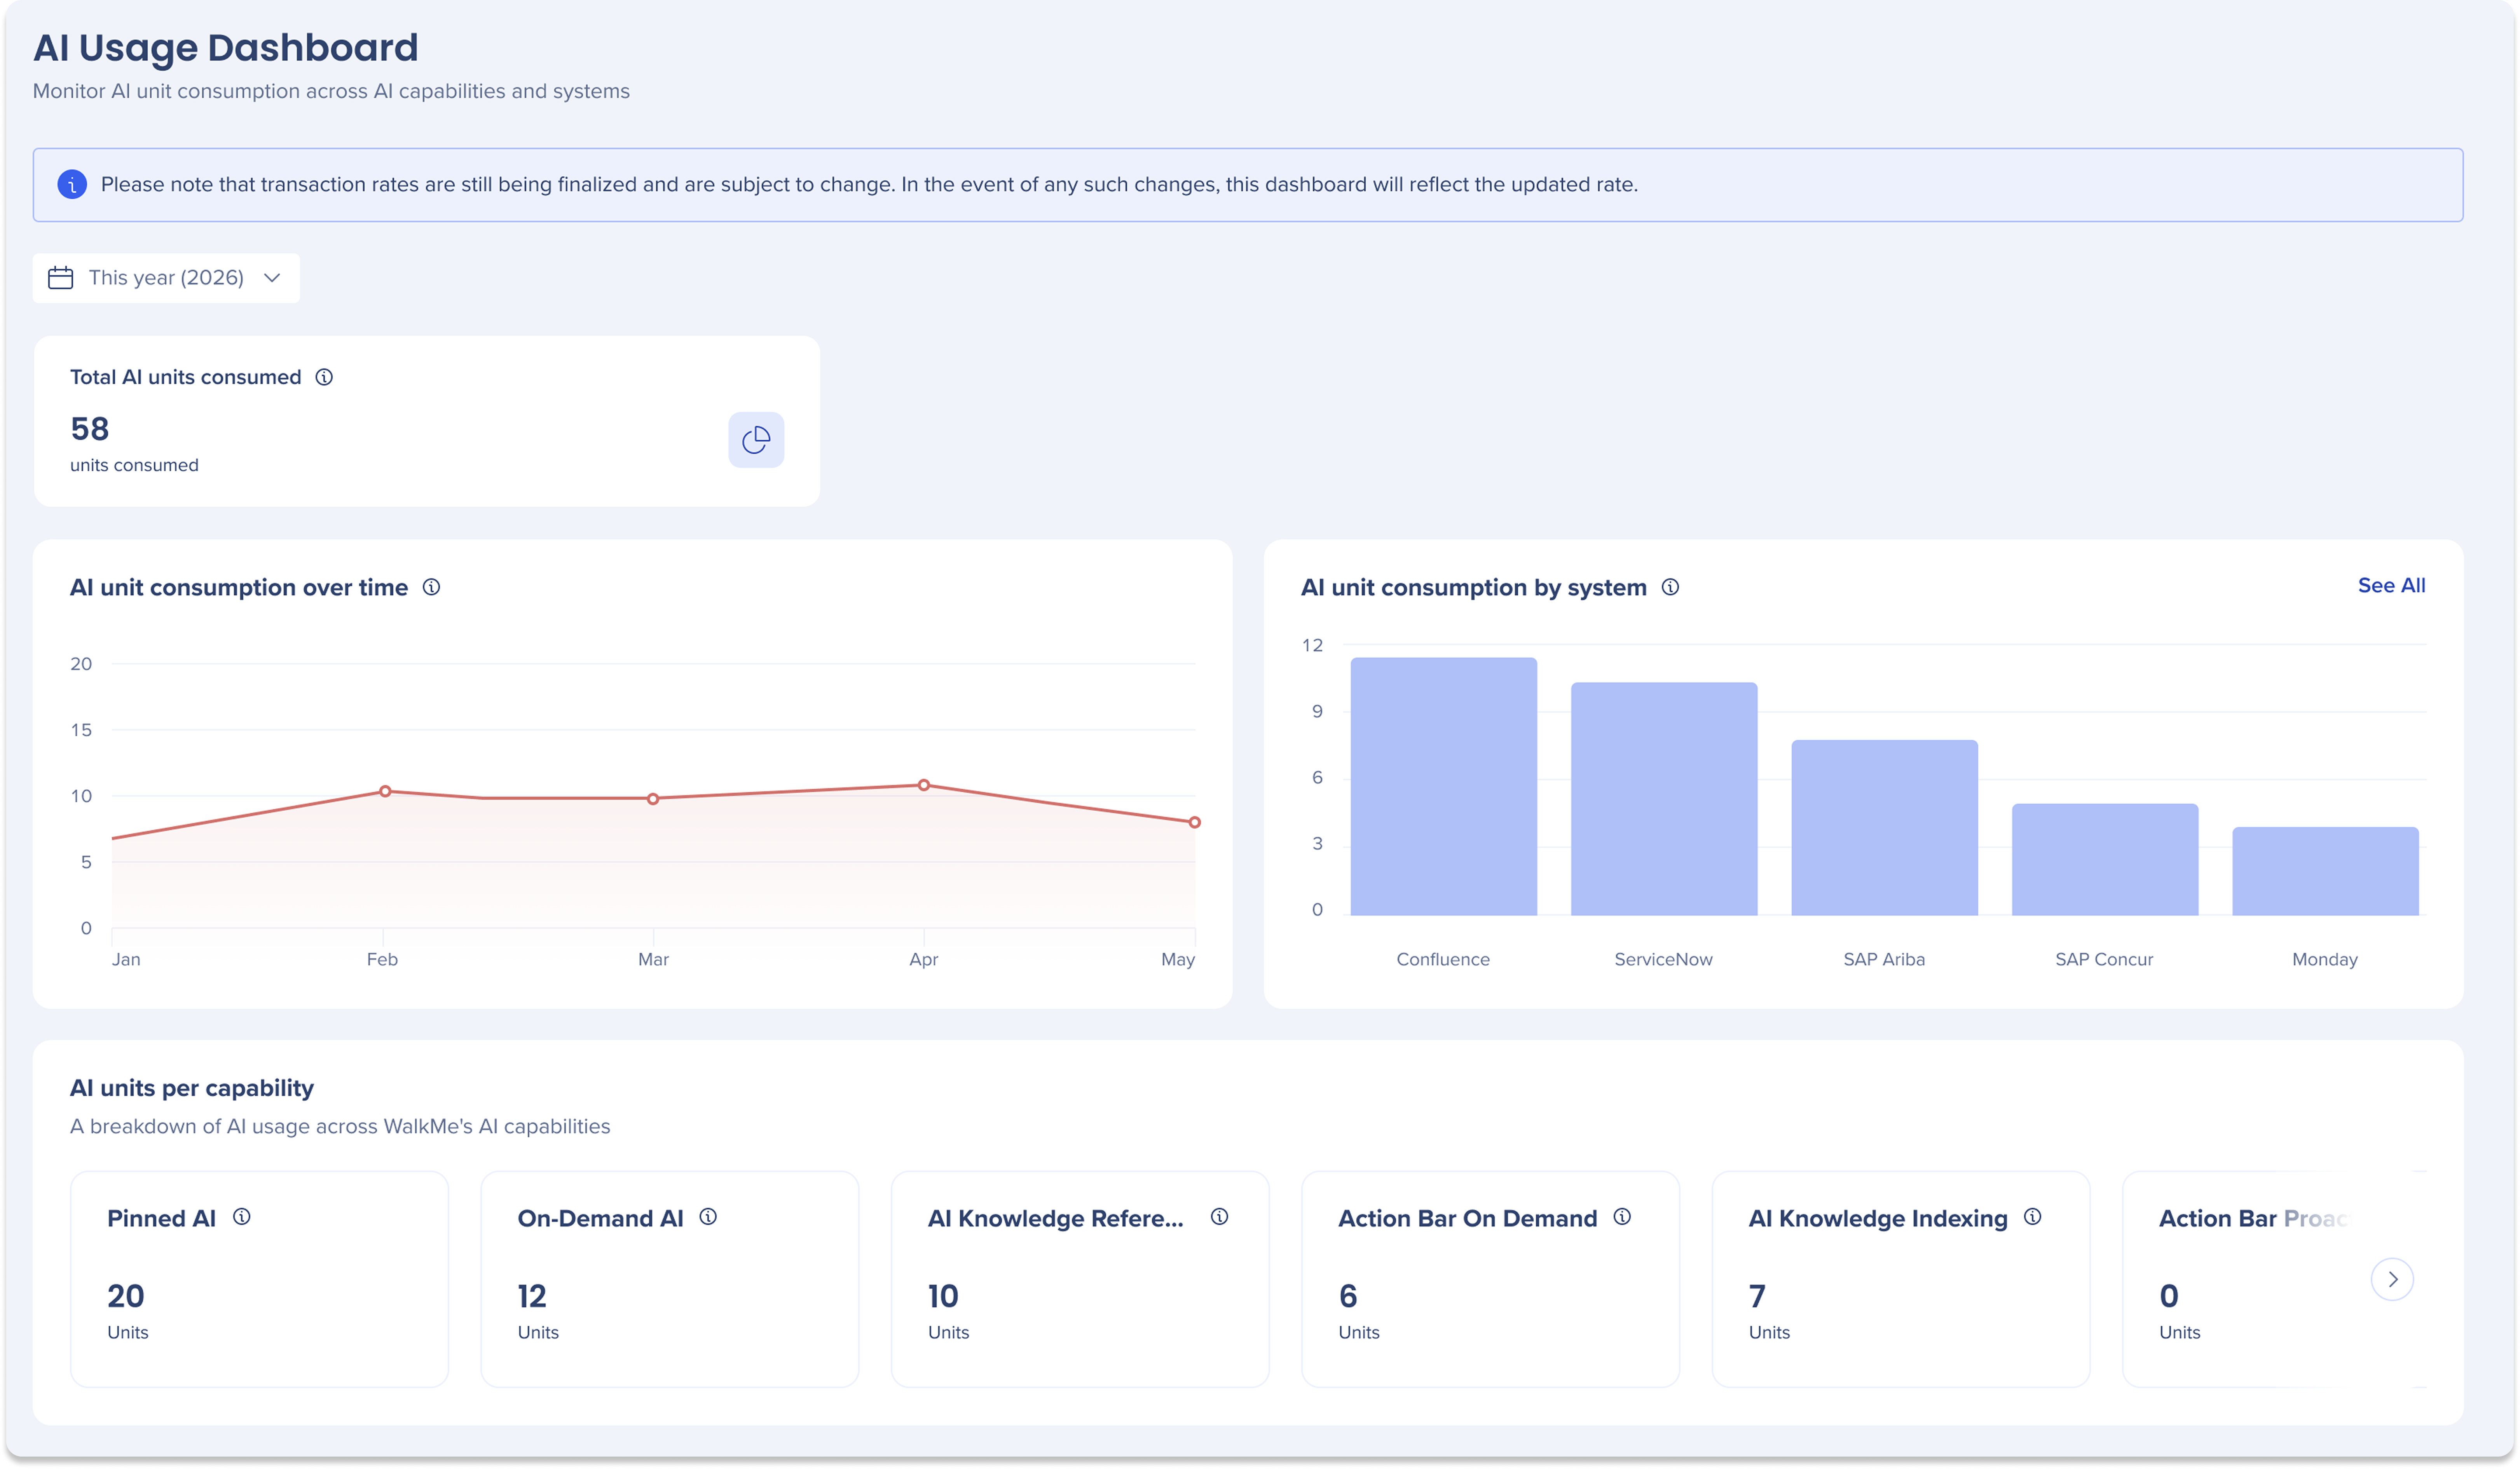Open the pie chart icon in total units card
Viewport: 2520px width, 1469px height.
coord(756,439)
